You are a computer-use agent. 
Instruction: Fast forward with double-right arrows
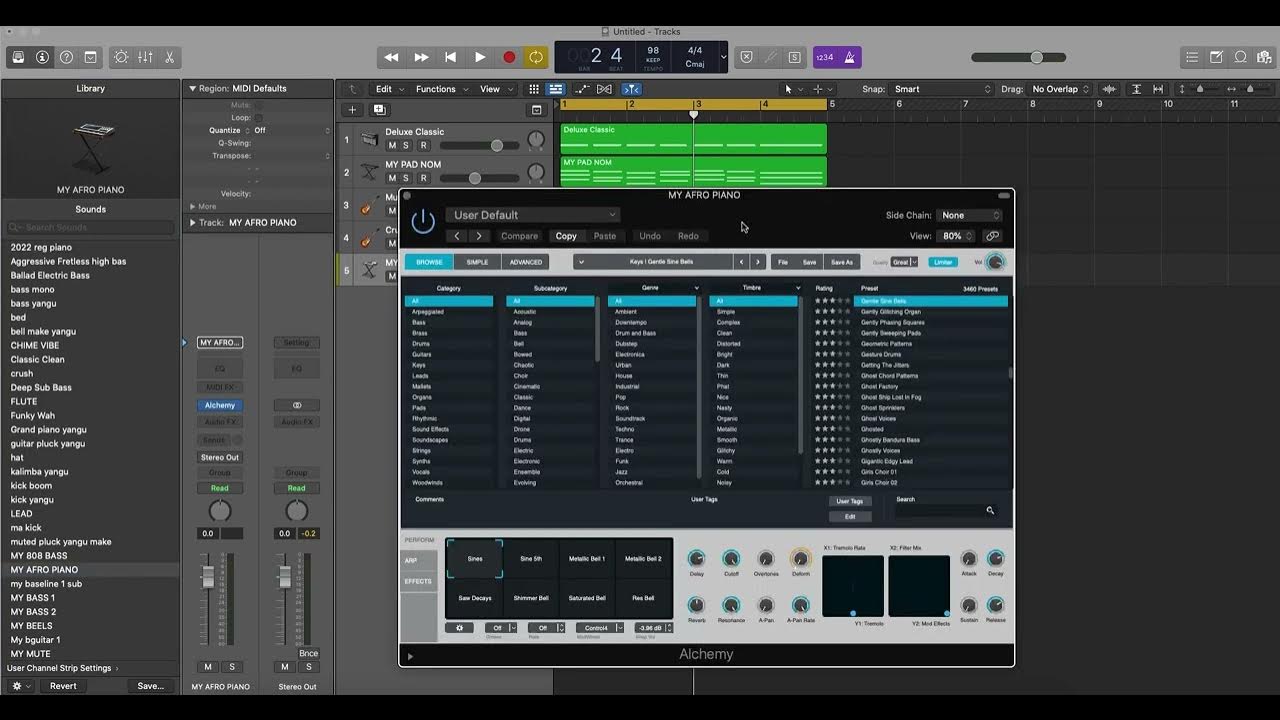[421, 57]
